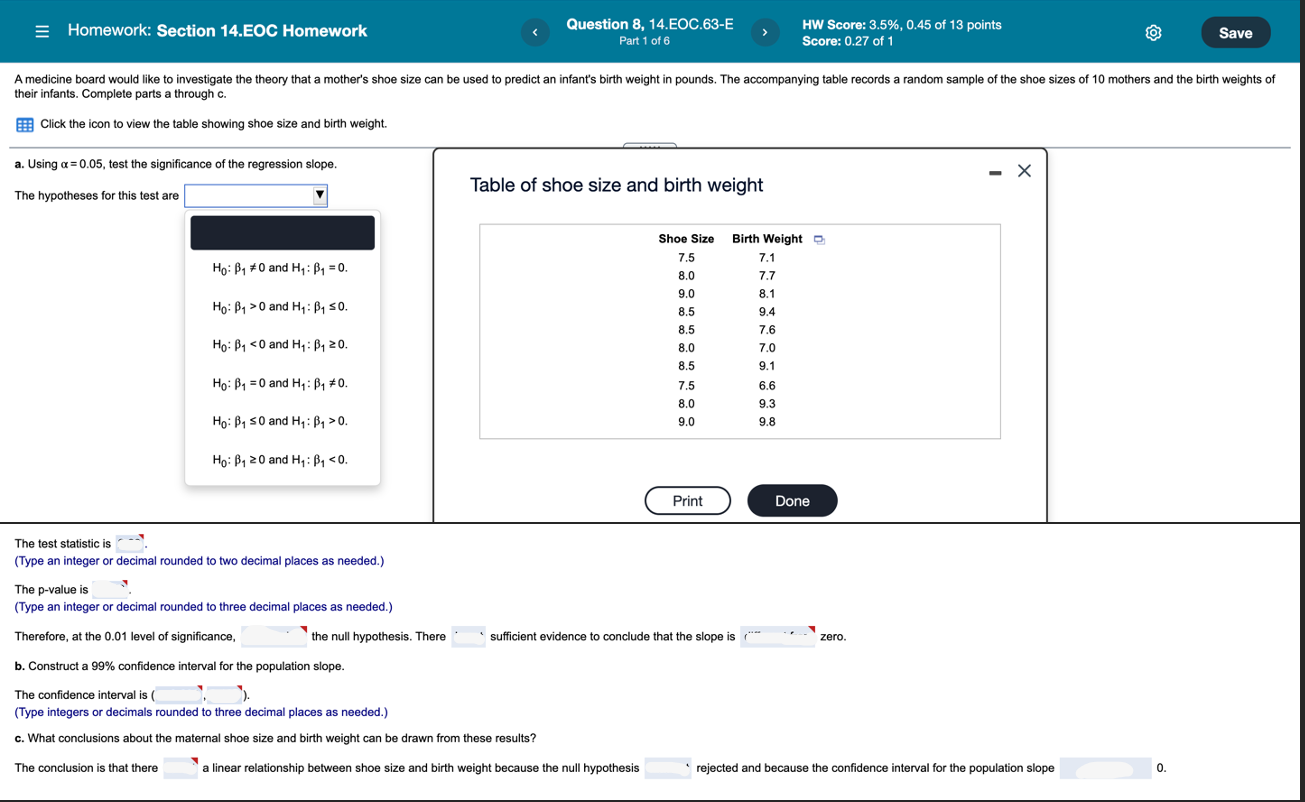Go to the previous question part arrow
Viewport: 1305px width, 802px height.
coord(535,31)
